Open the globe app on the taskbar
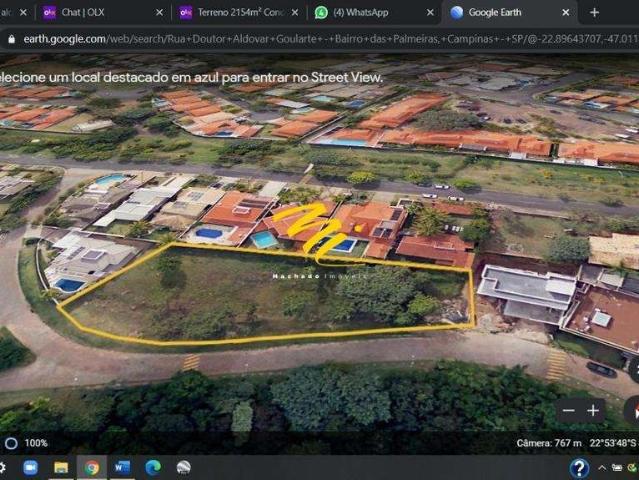The width and height of the screenshot is (639, 480). [183, 468]
